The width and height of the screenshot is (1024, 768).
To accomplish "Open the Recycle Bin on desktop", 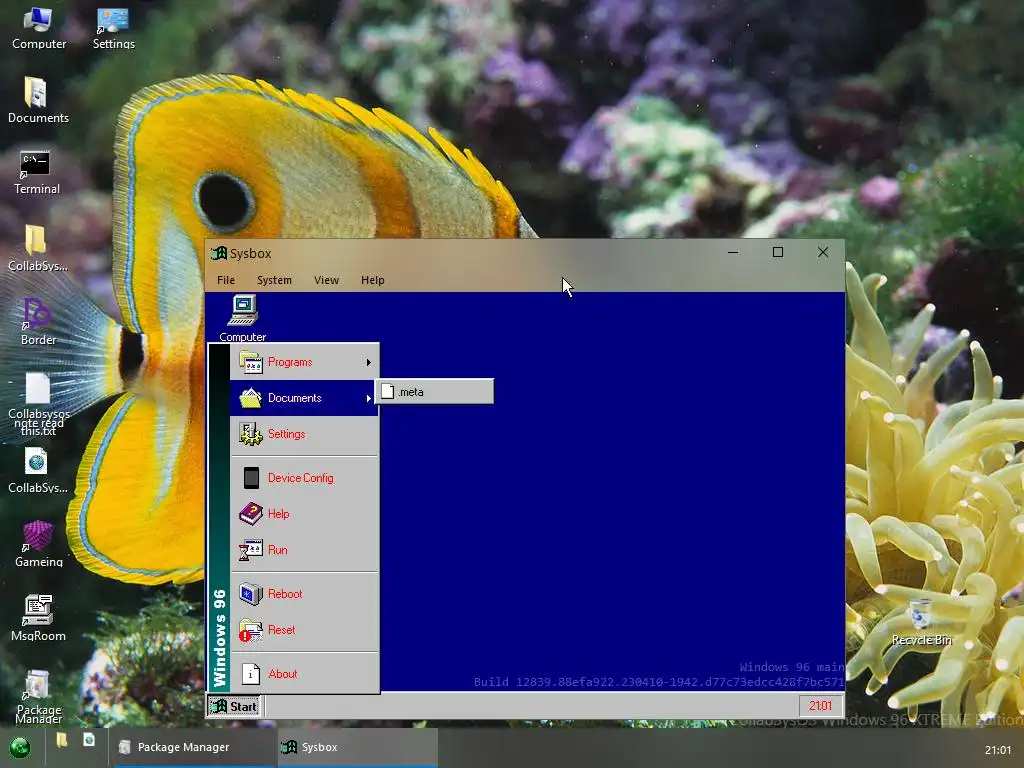I will pos(921,622).
